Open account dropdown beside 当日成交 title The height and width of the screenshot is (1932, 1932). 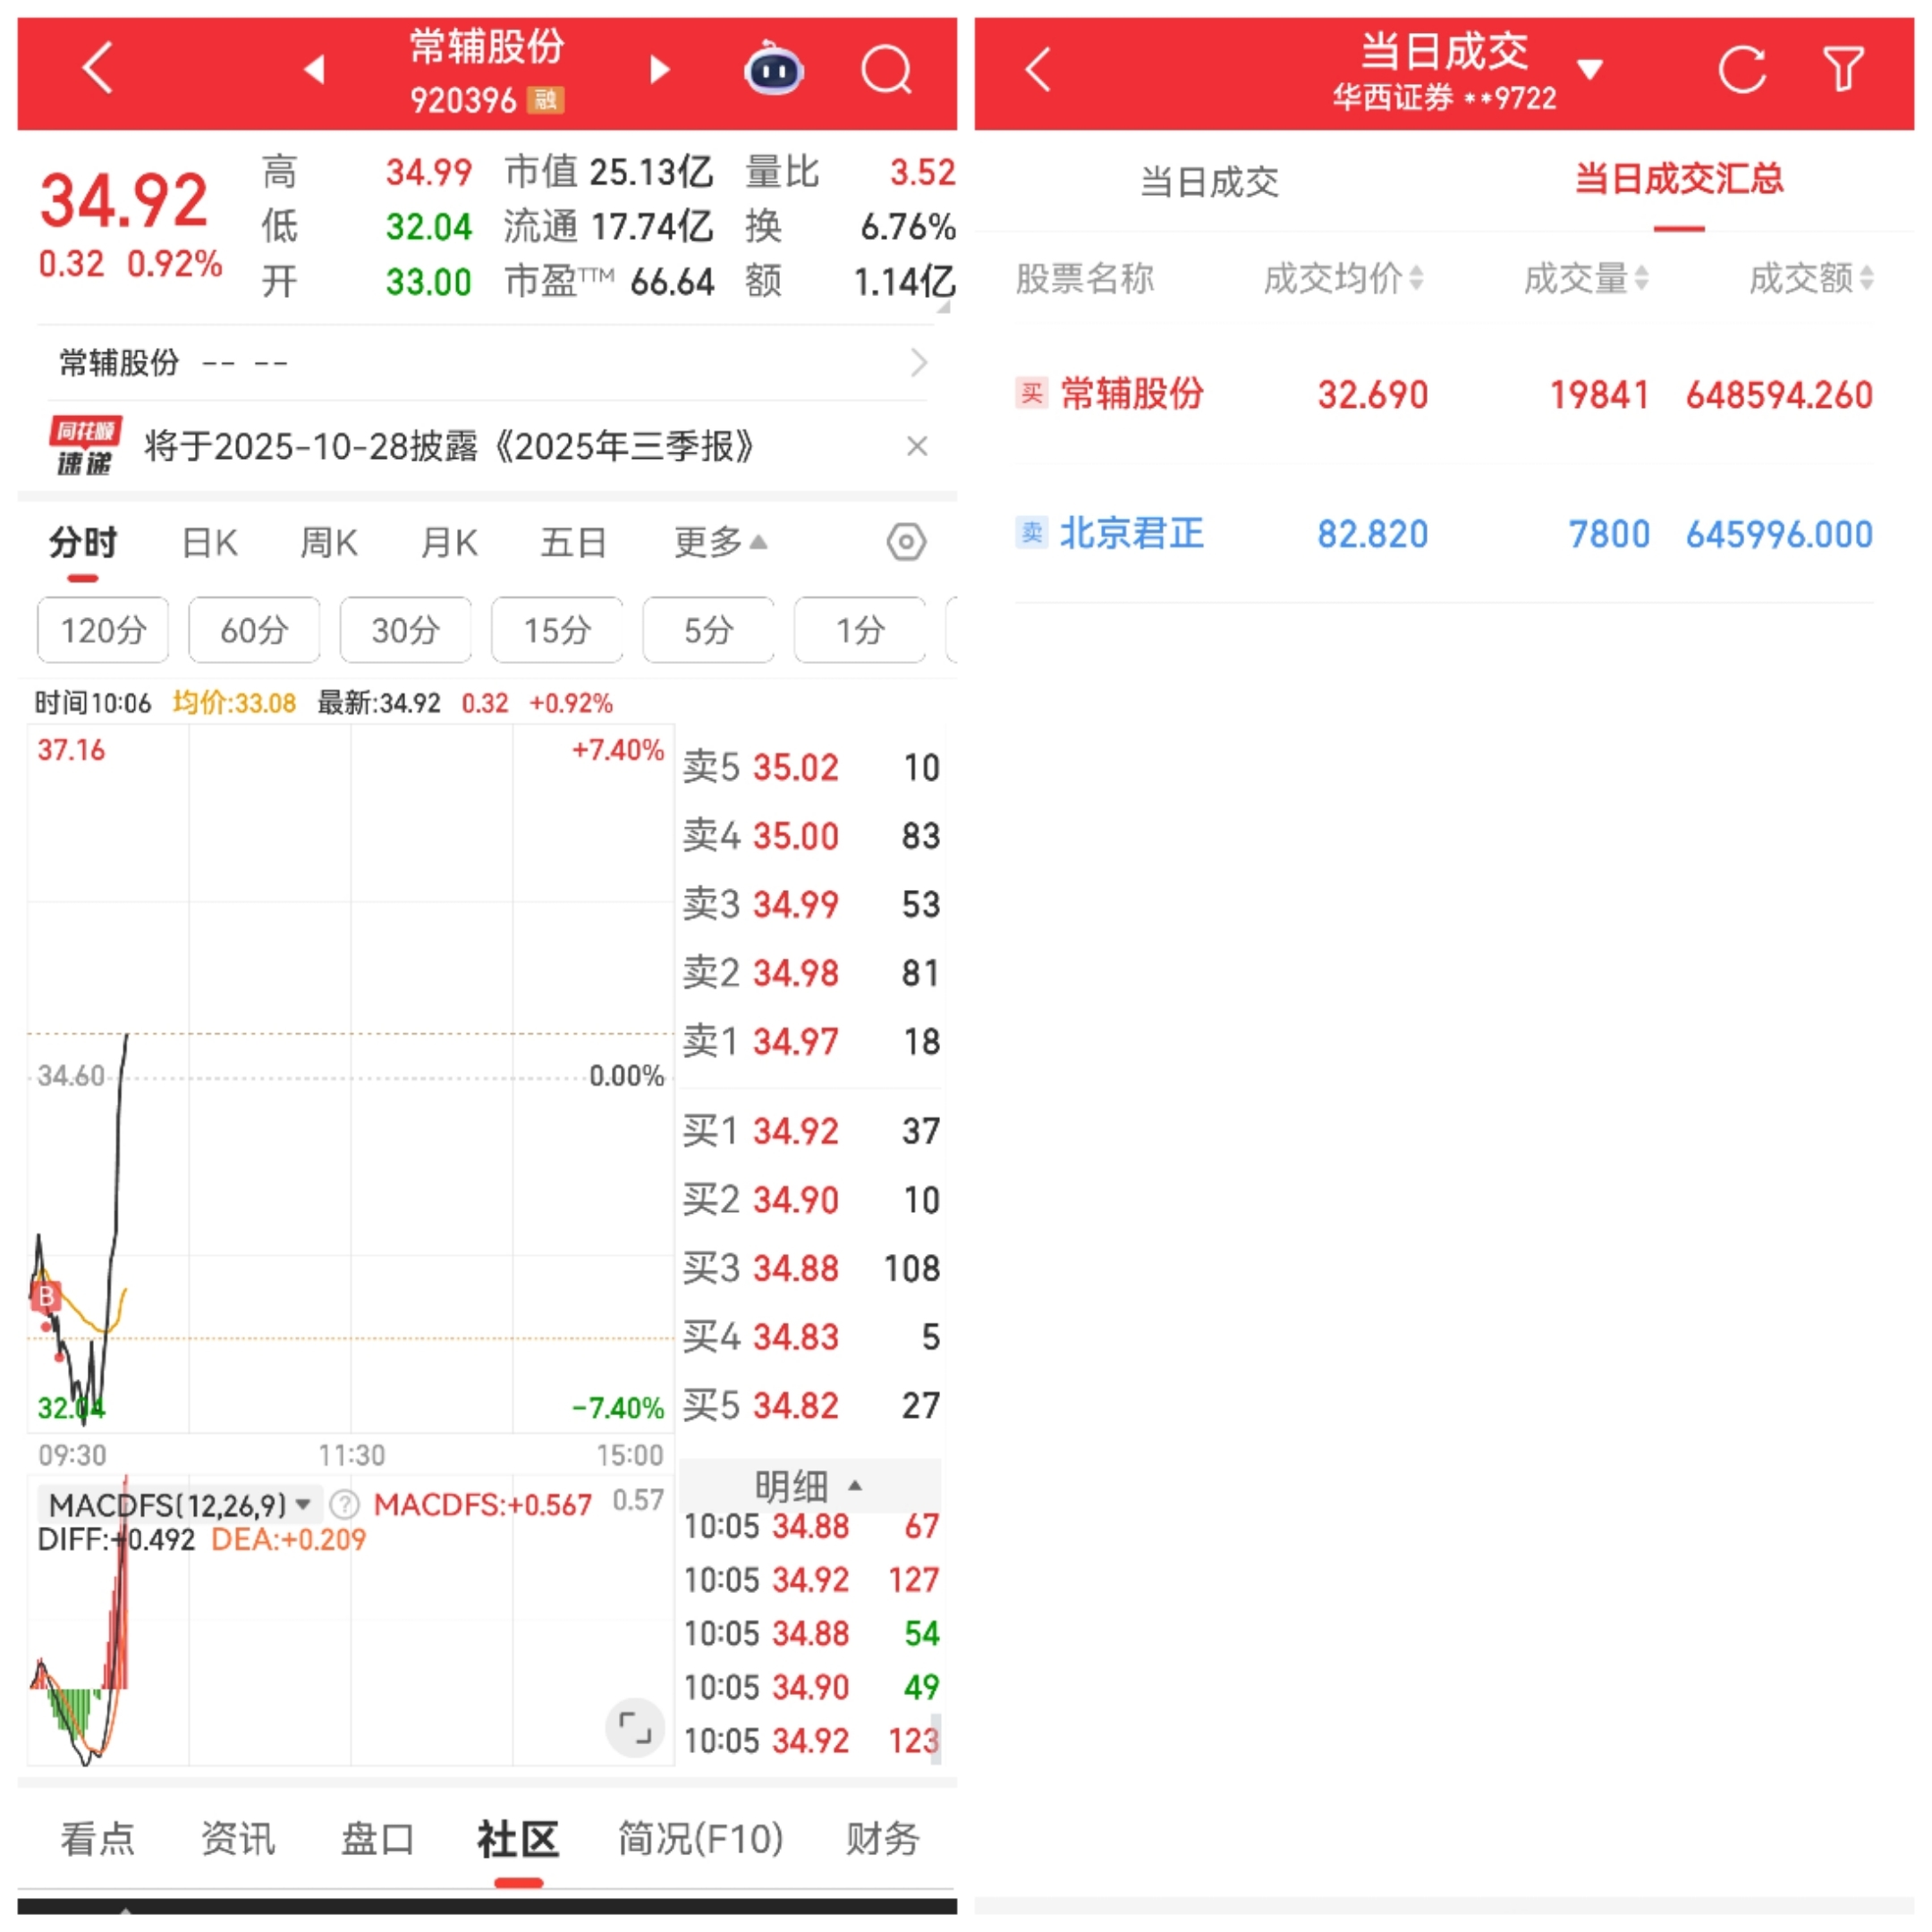point(1590,69)
